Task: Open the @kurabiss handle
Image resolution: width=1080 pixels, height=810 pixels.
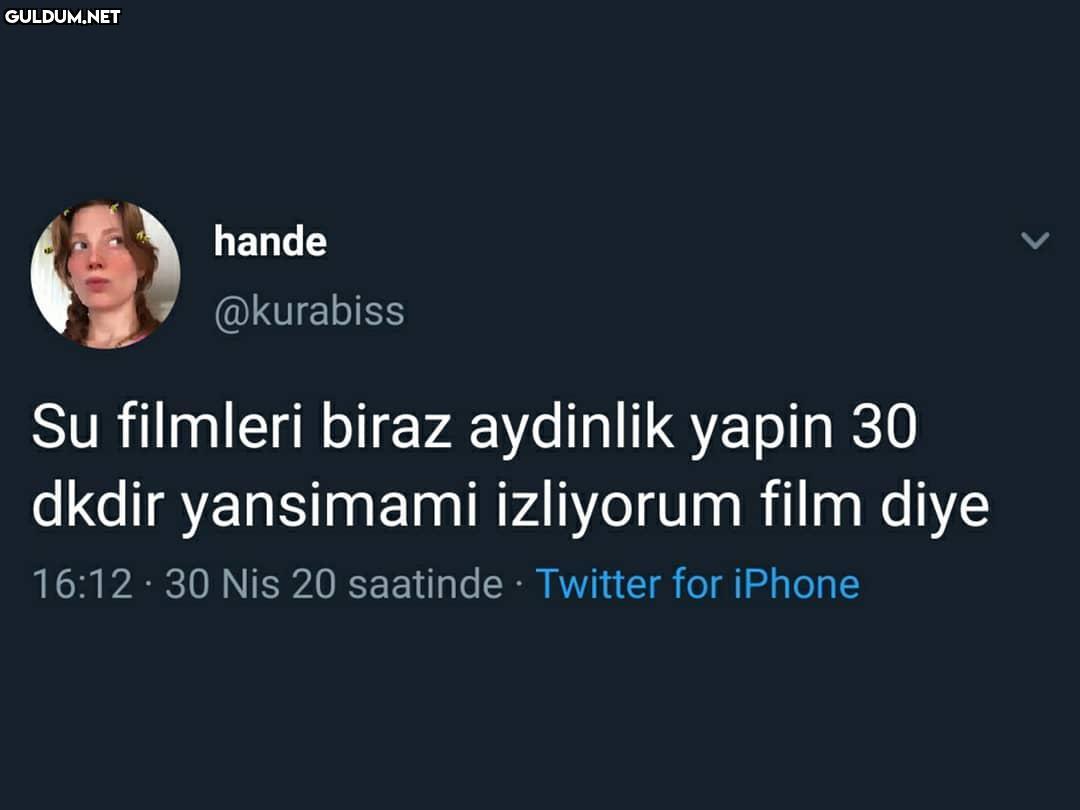Action: (309, 311)
